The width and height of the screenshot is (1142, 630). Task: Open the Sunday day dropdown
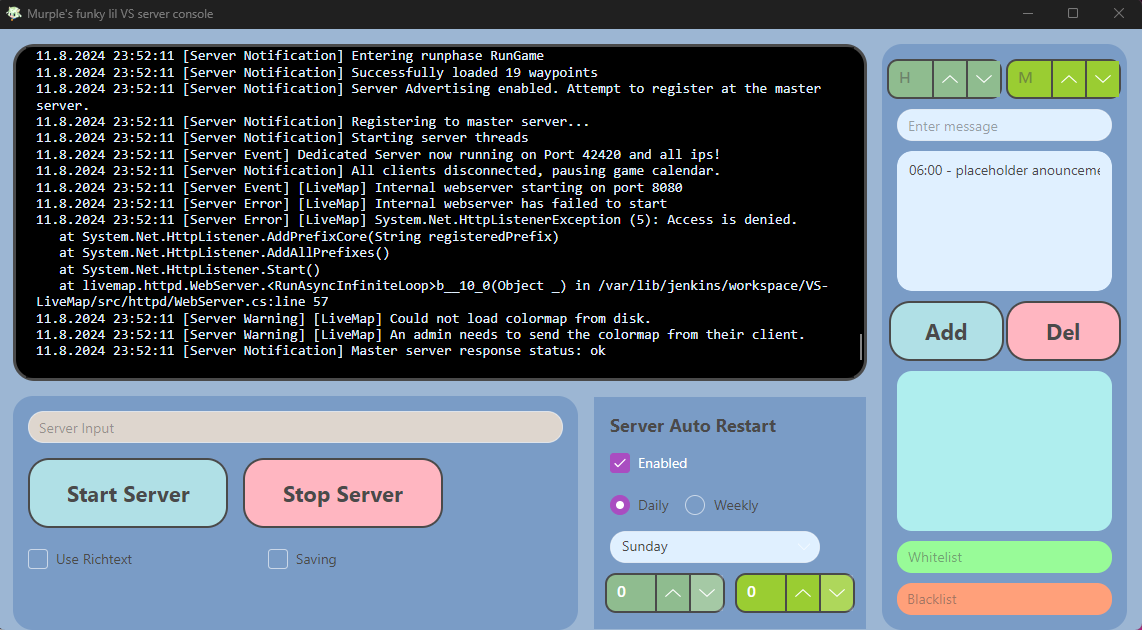tap(714, 547)
